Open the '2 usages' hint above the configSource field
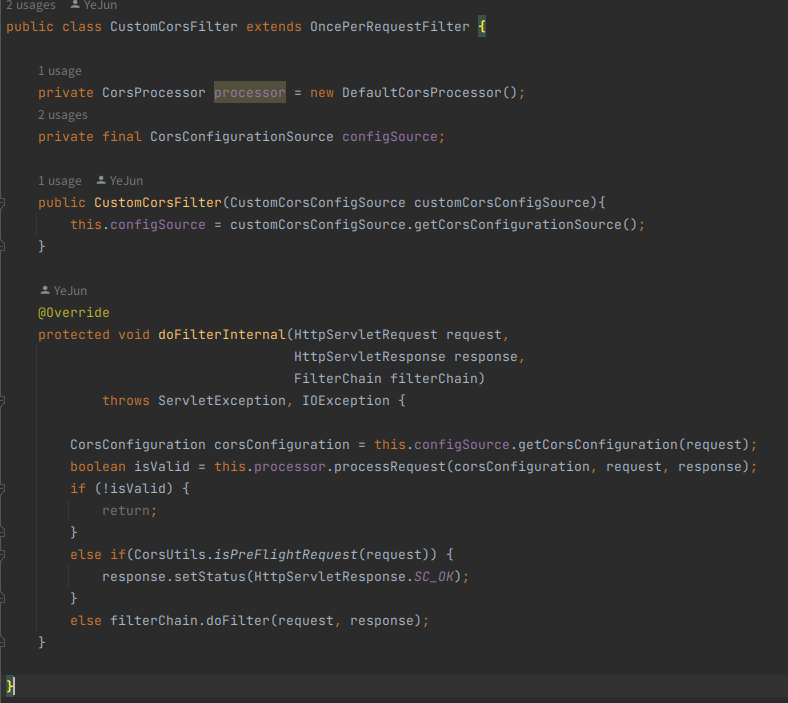 tap(63, 115)
